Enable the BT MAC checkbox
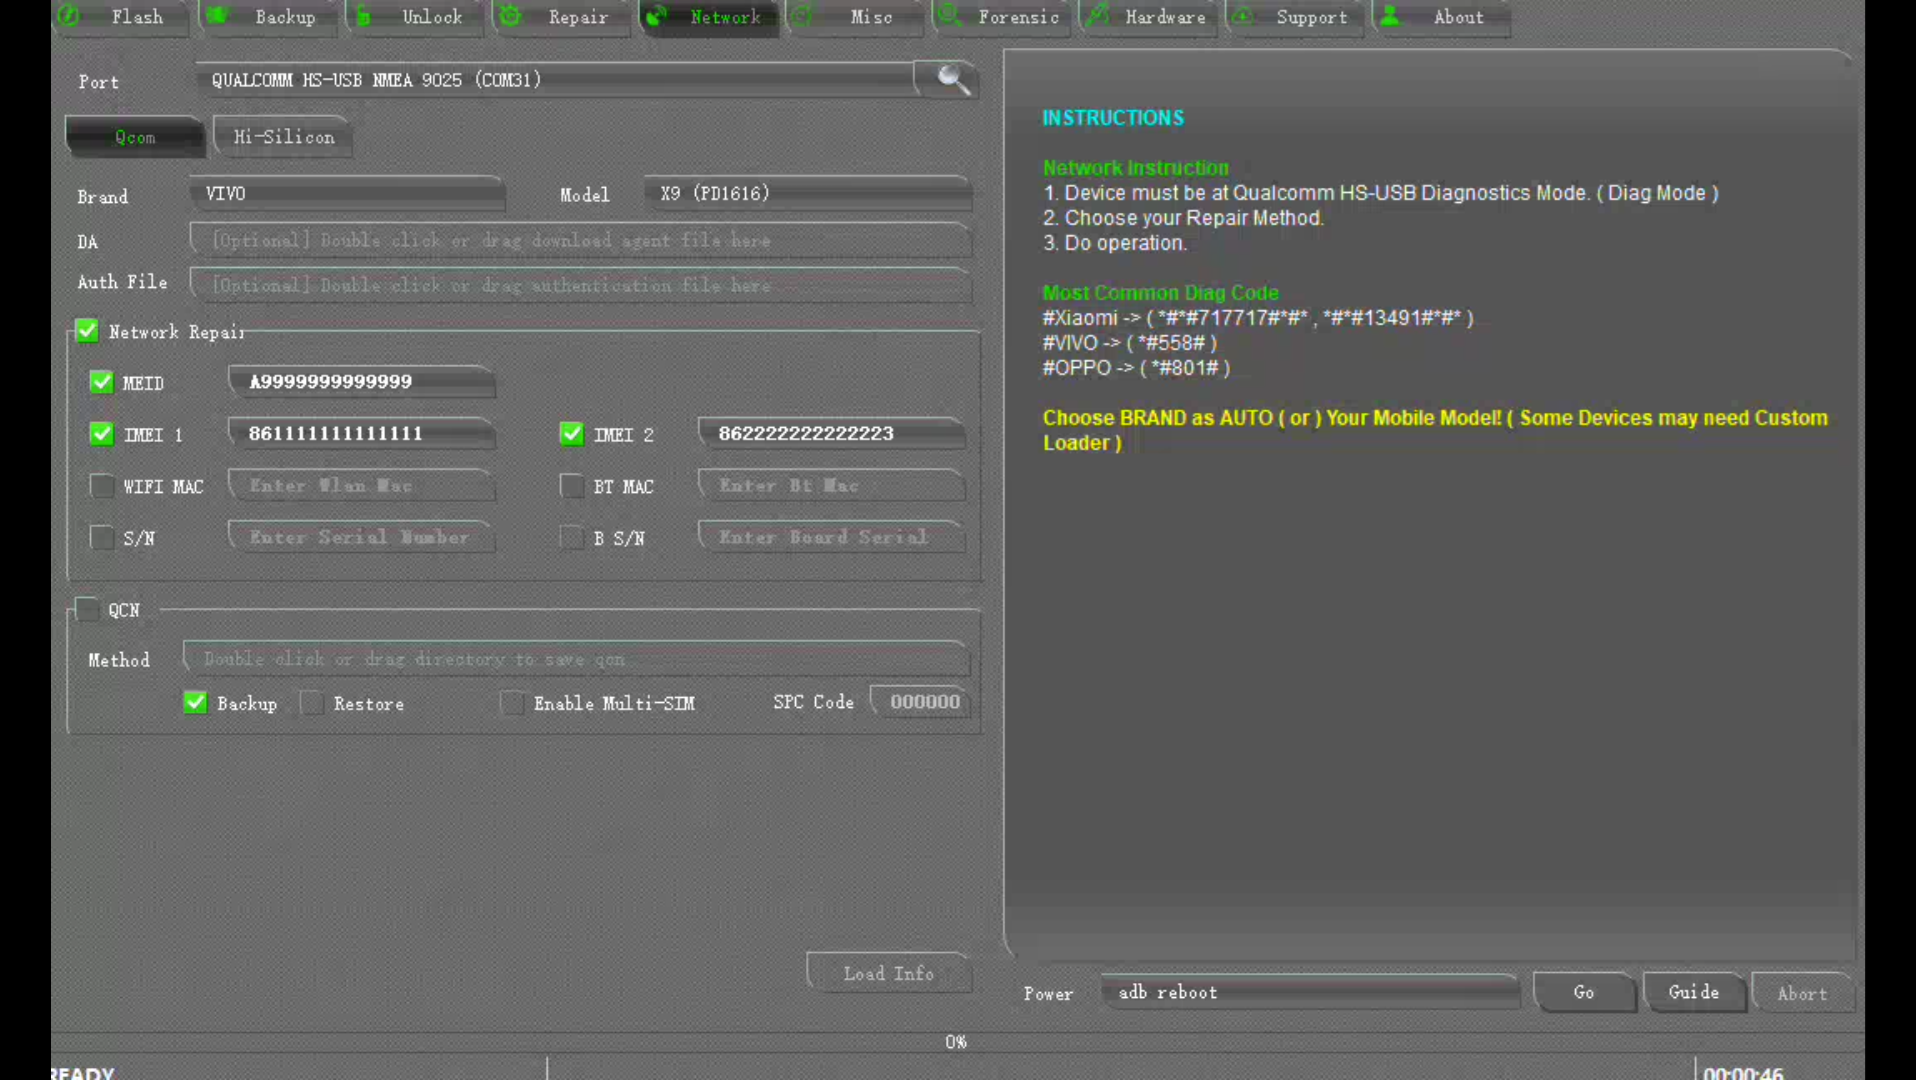The image size is (1916, 1080). 571,486
